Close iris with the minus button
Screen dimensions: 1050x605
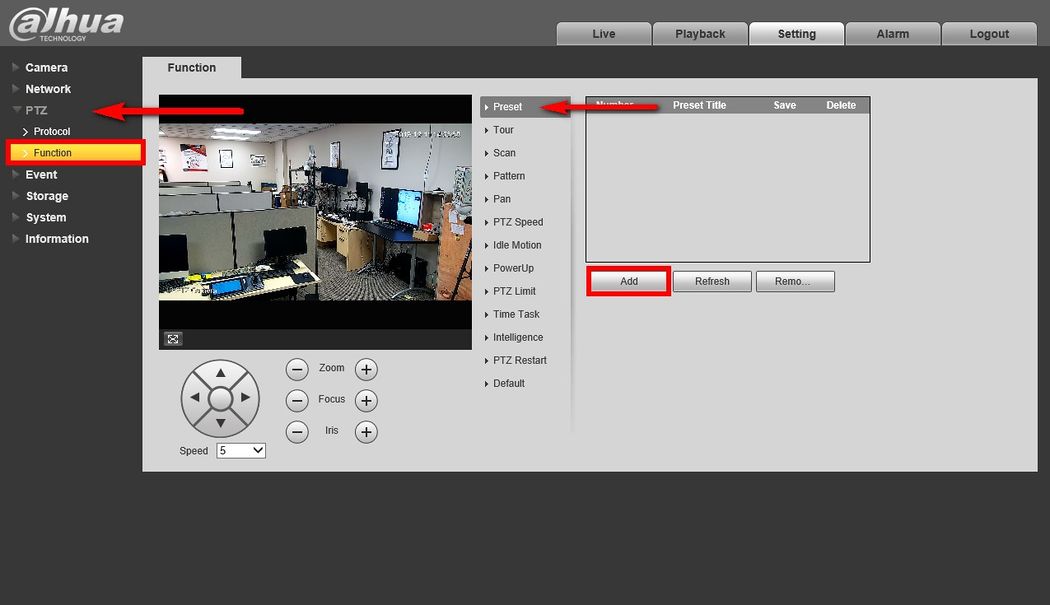pyautogui.click(x=297, y=432)
